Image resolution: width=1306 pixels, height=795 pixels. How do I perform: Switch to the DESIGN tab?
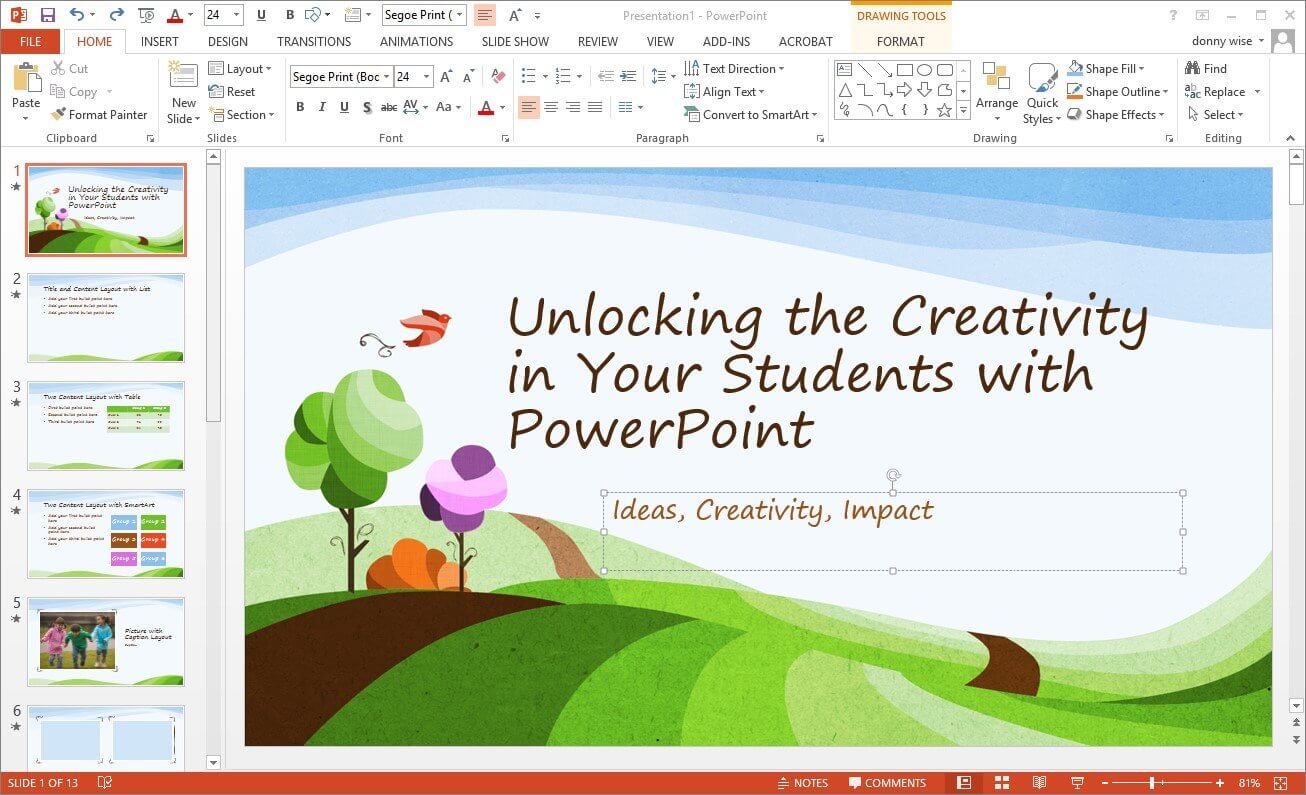pyautogui.click(x=228, y=42)
